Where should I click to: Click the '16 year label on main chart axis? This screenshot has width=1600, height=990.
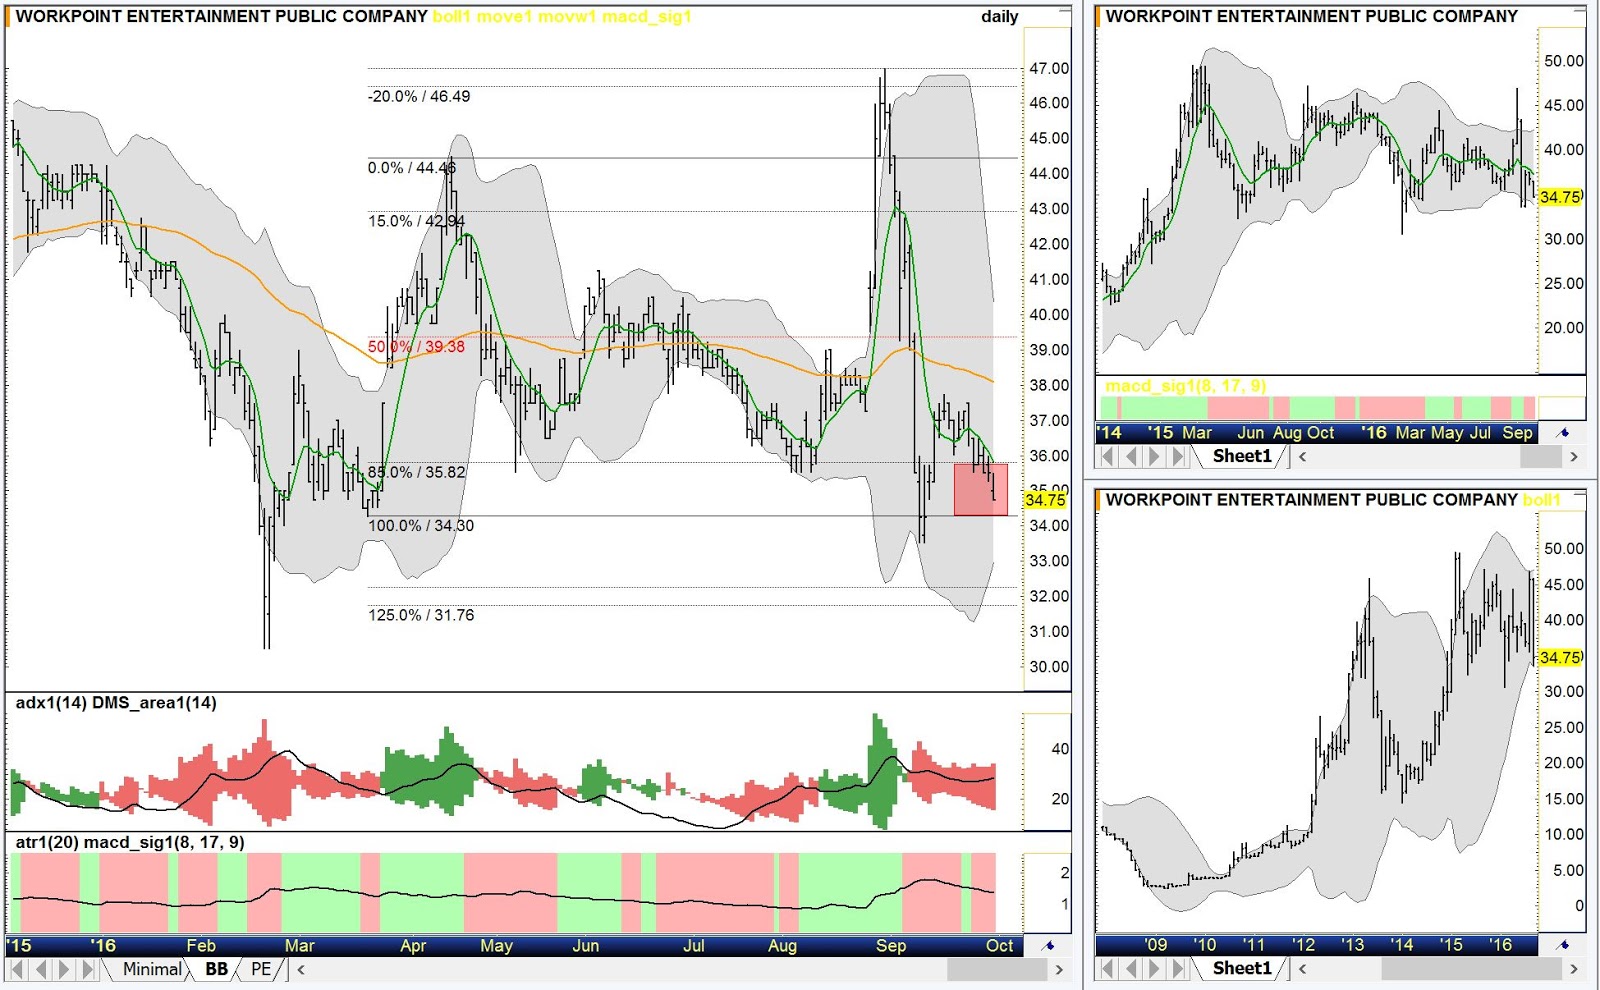tap(103, 946)
